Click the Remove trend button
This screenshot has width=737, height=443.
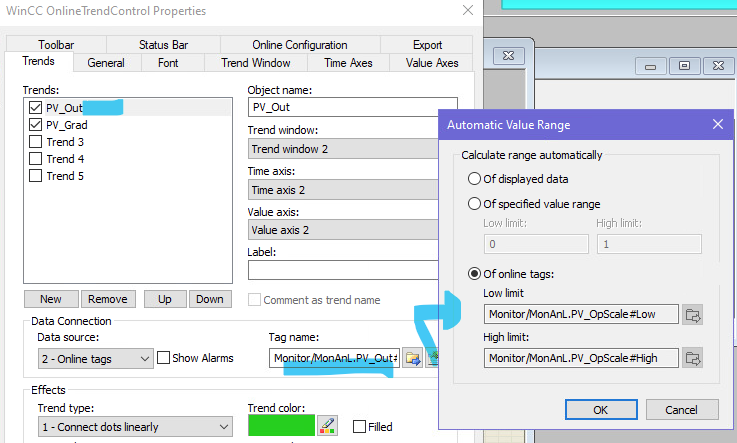coord(108,299)
